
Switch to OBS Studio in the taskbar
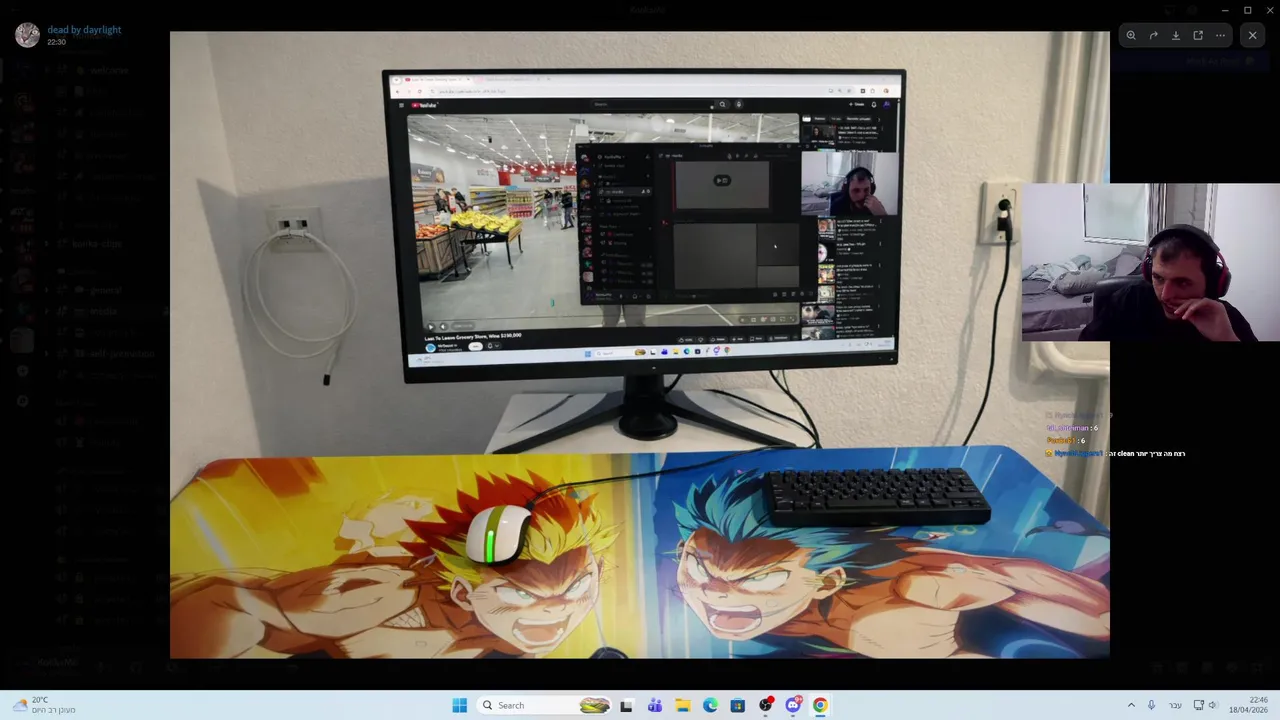point(766,705)
